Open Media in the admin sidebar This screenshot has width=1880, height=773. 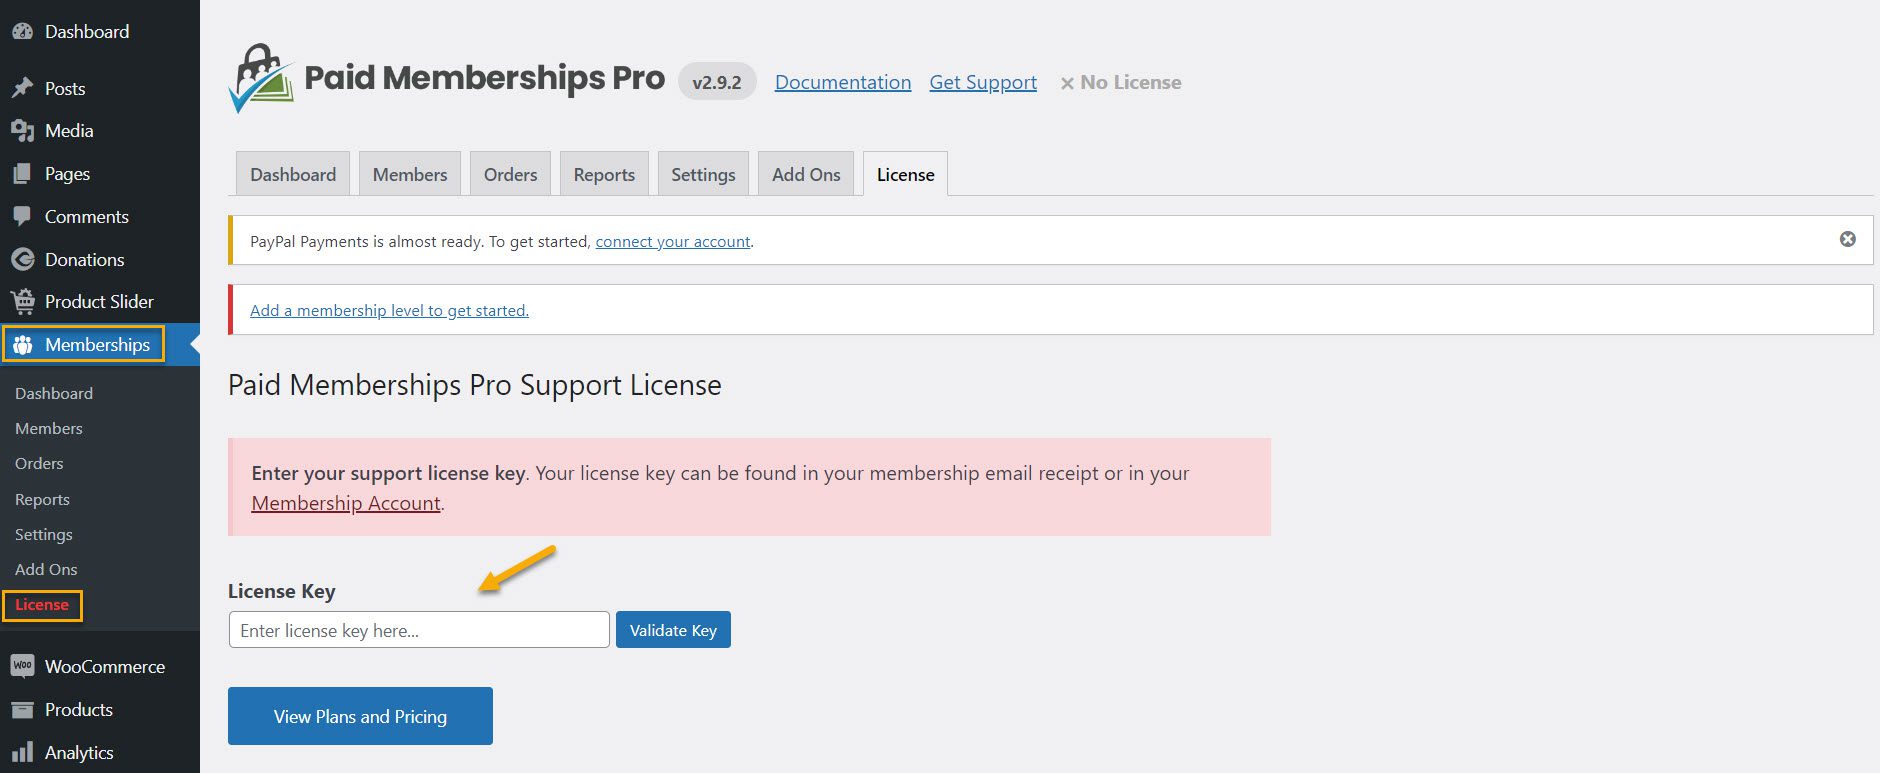point(69,131)
